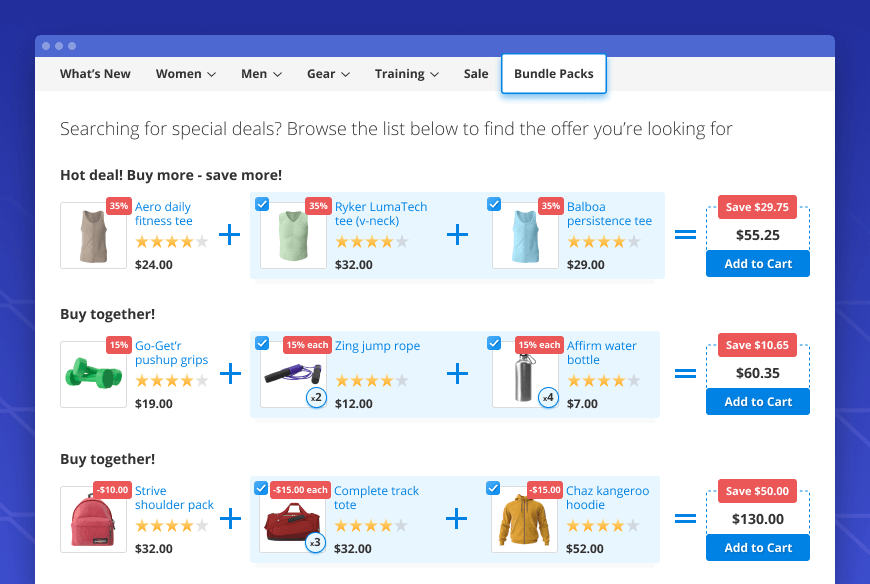Screen dimensions: 870x584
Task: Add the Save $29.75 bundle to cart
Action: [x=757, y=263]
